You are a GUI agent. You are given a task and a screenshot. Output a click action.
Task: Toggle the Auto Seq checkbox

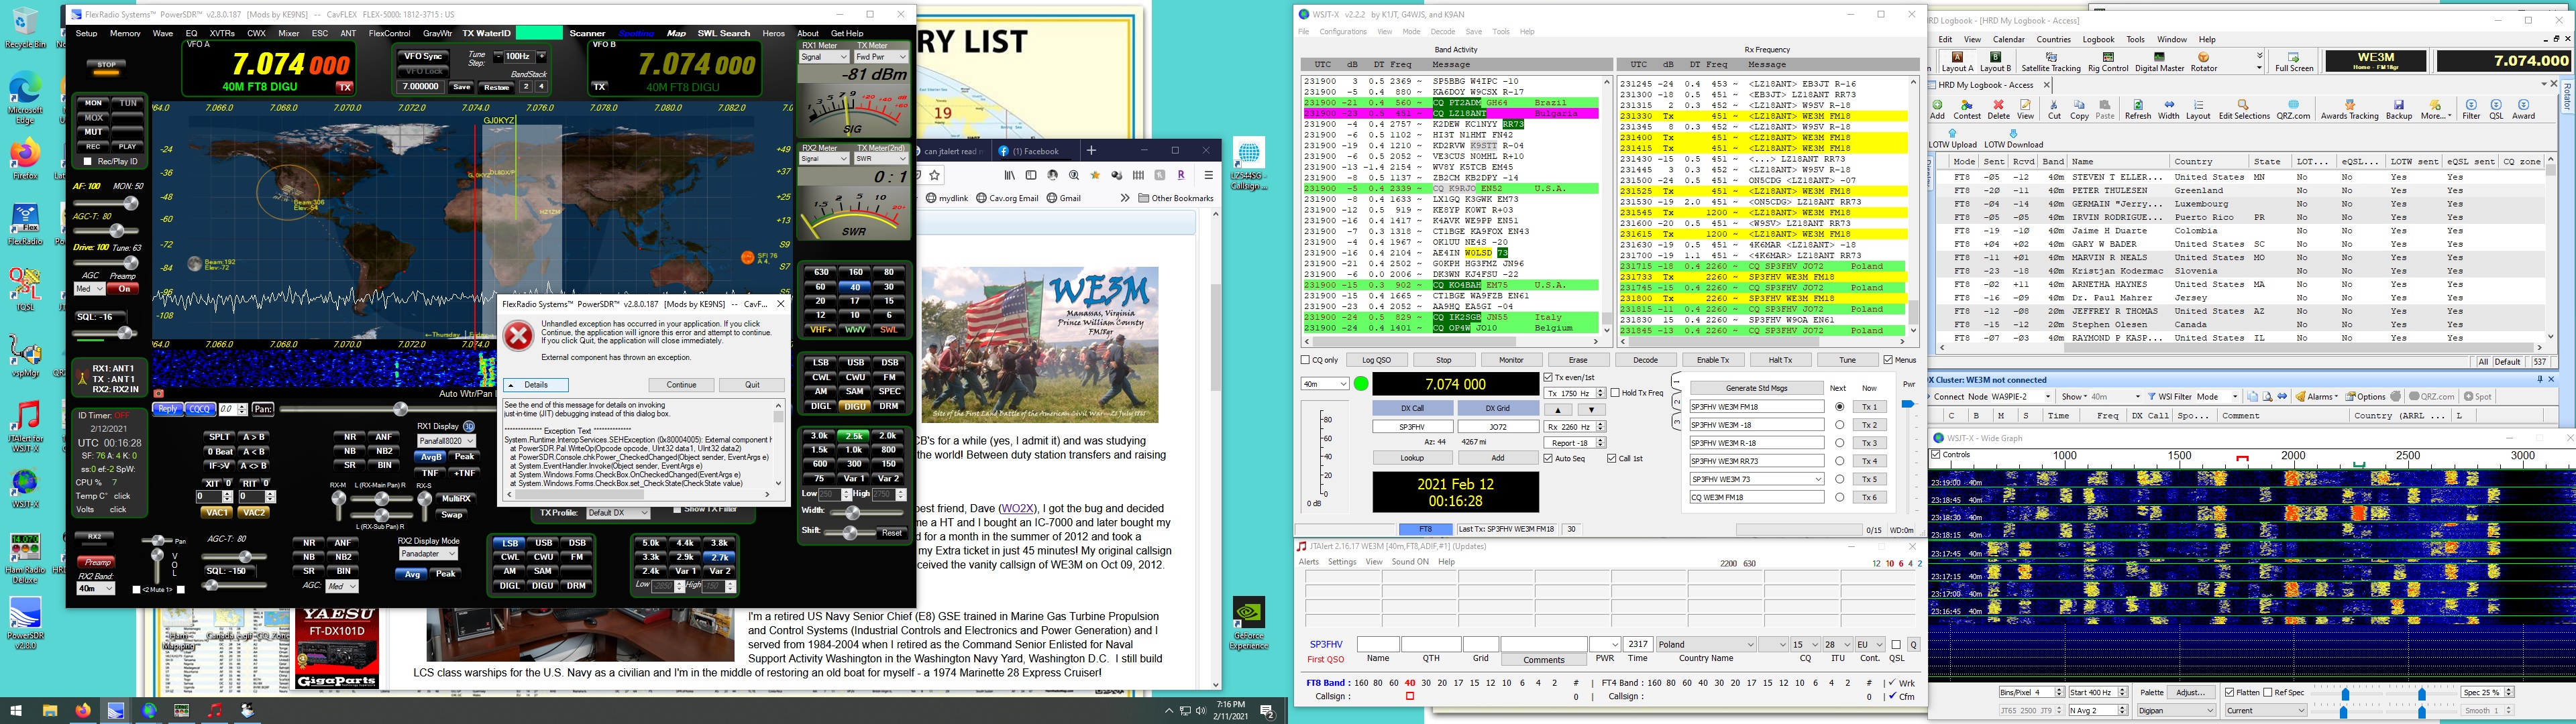coord(1548,459)
